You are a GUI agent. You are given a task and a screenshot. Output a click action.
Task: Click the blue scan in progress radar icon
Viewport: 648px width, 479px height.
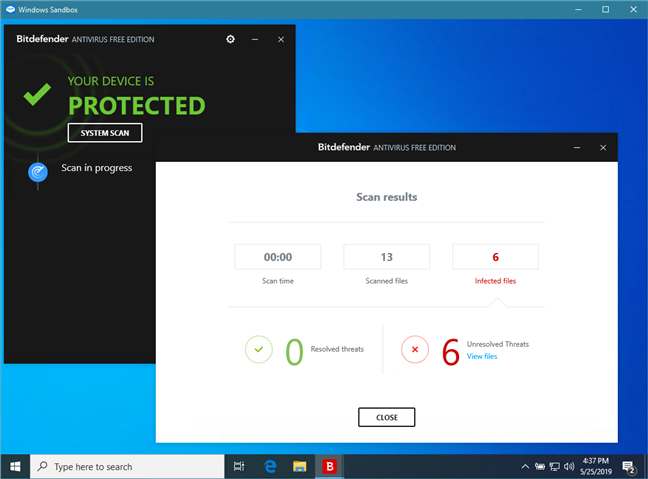pos(38,172)
